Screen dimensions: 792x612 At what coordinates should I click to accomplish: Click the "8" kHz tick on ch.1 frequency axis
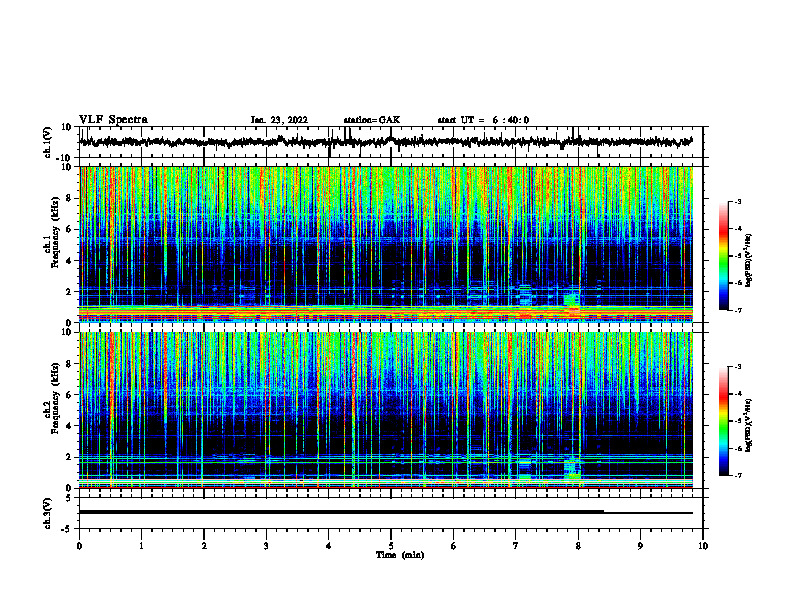click(x=70, y=198)
